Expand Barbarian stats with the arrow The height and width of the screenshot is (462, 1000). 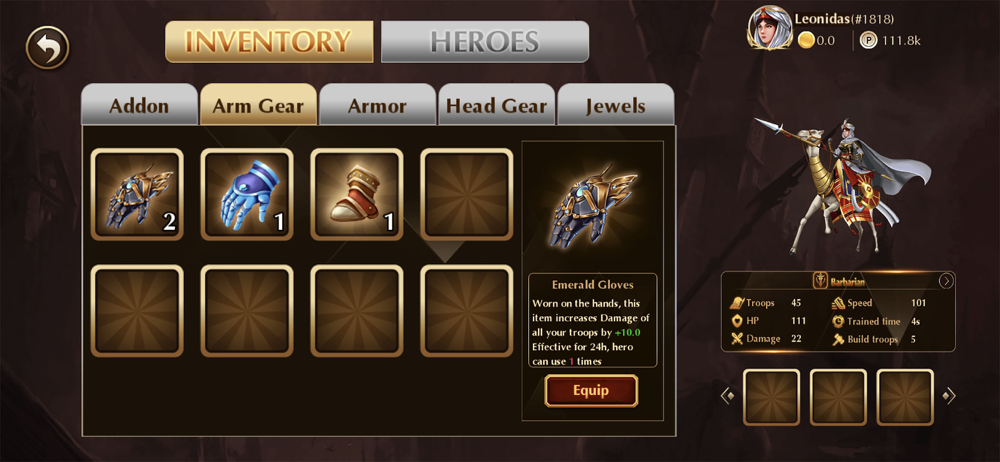coord(946,281)
